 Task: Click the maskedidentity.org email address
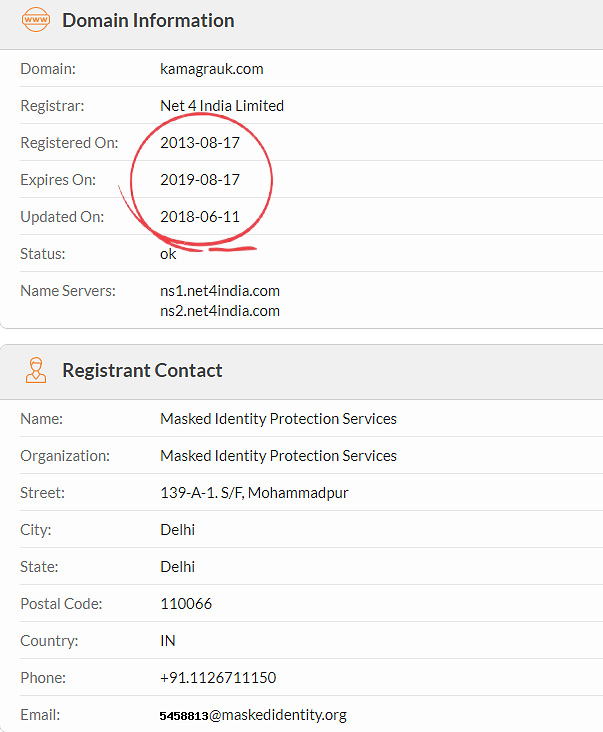point(253,715)
